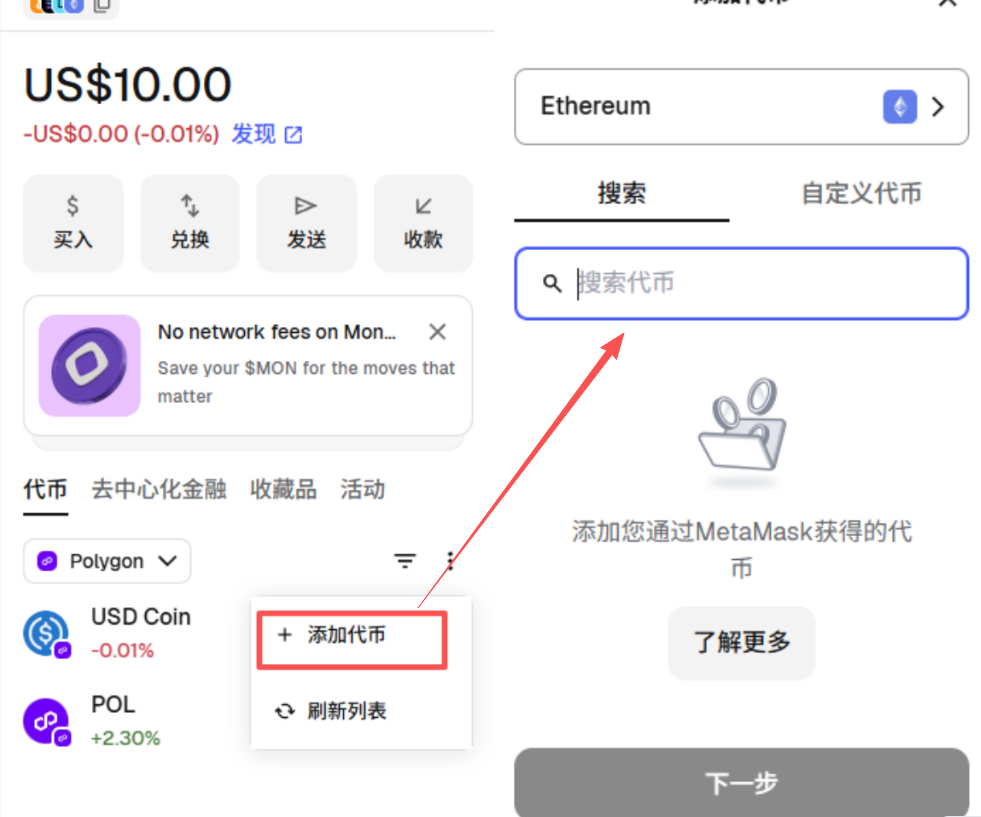Click the Ethereum network logo
The height and width of the screenshot is (817, 981).
[900, 107]
